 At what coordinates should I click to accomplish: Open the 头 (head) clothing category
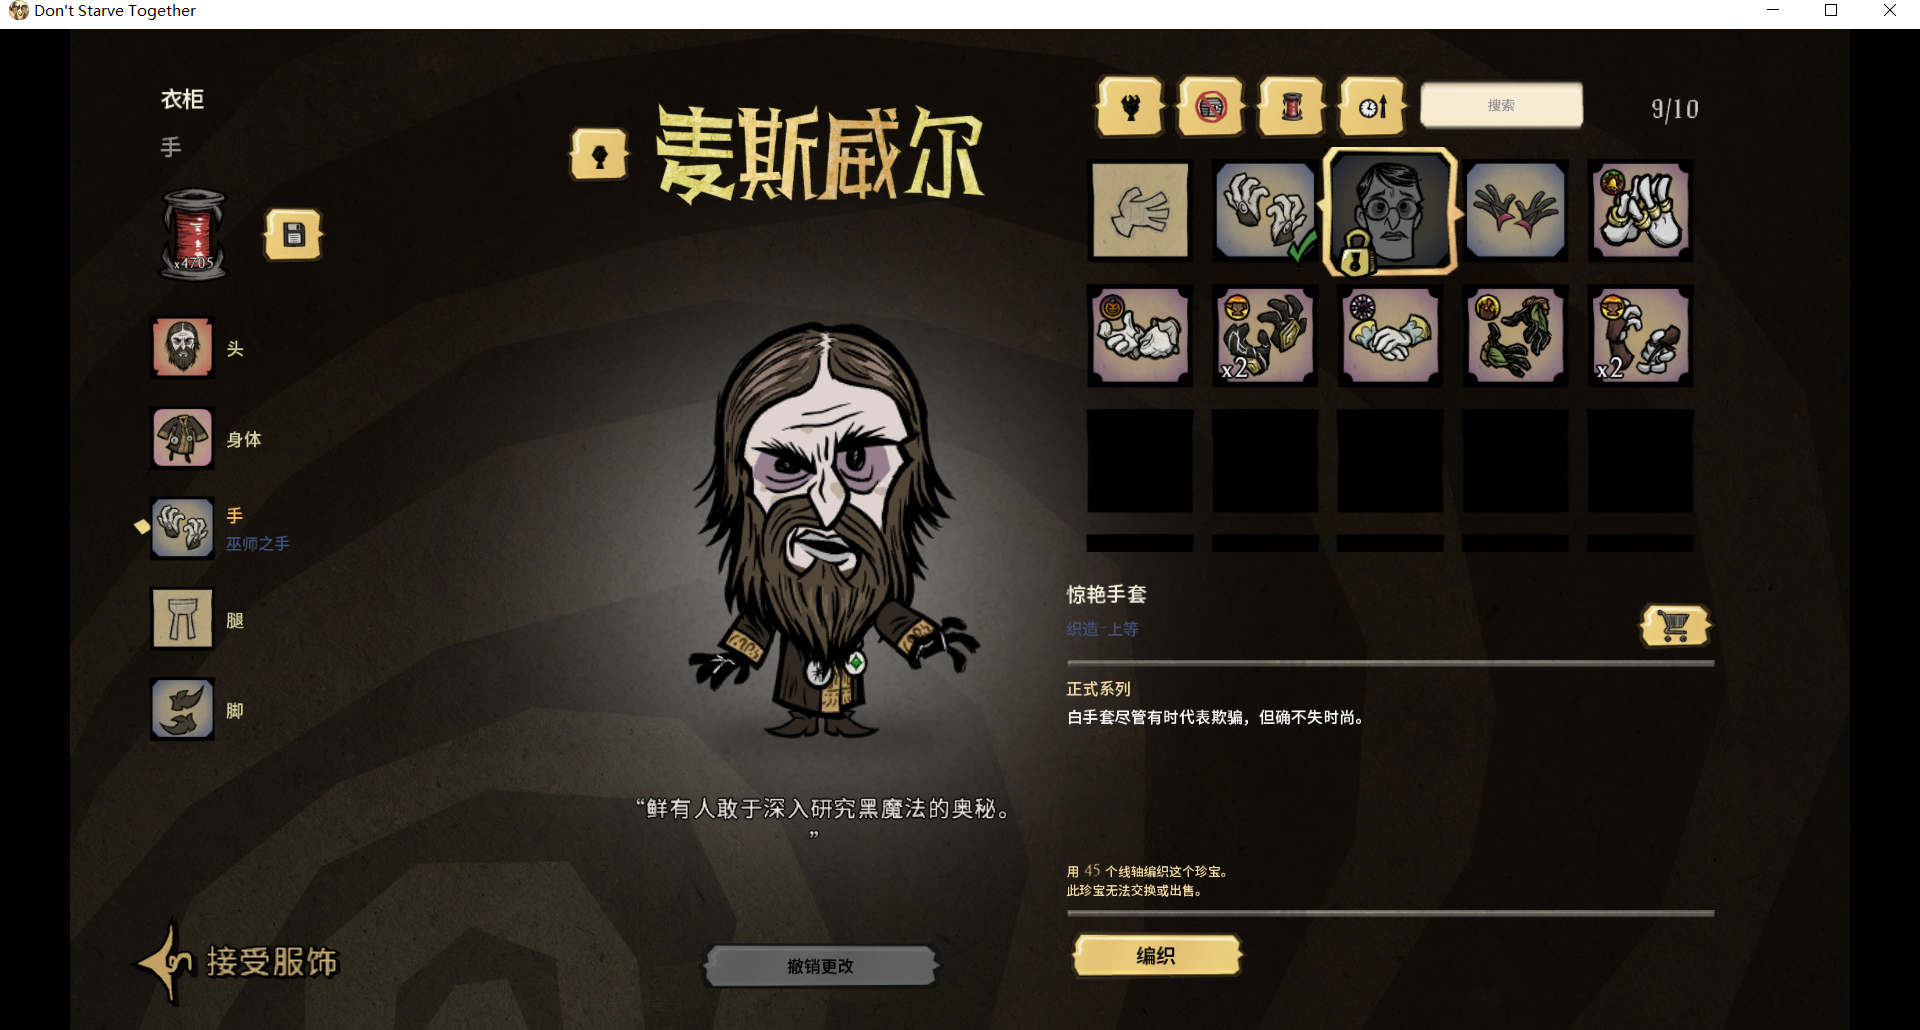click(182, 348)
